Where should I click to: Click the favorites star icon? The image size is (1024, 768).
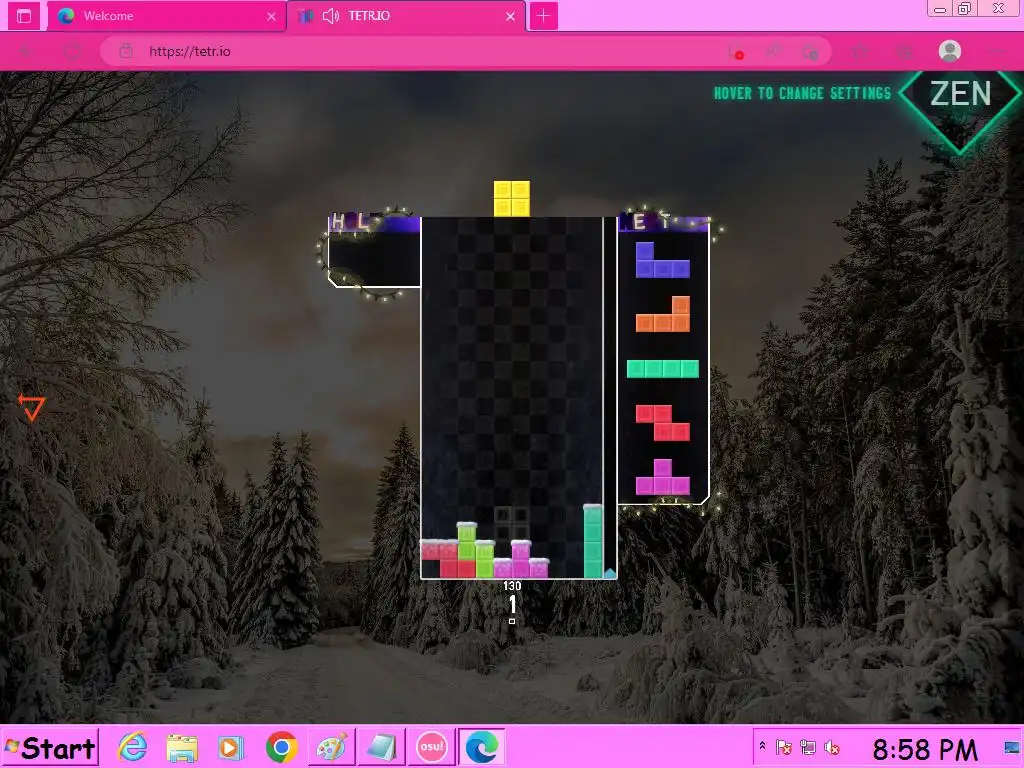click(861, 52)
